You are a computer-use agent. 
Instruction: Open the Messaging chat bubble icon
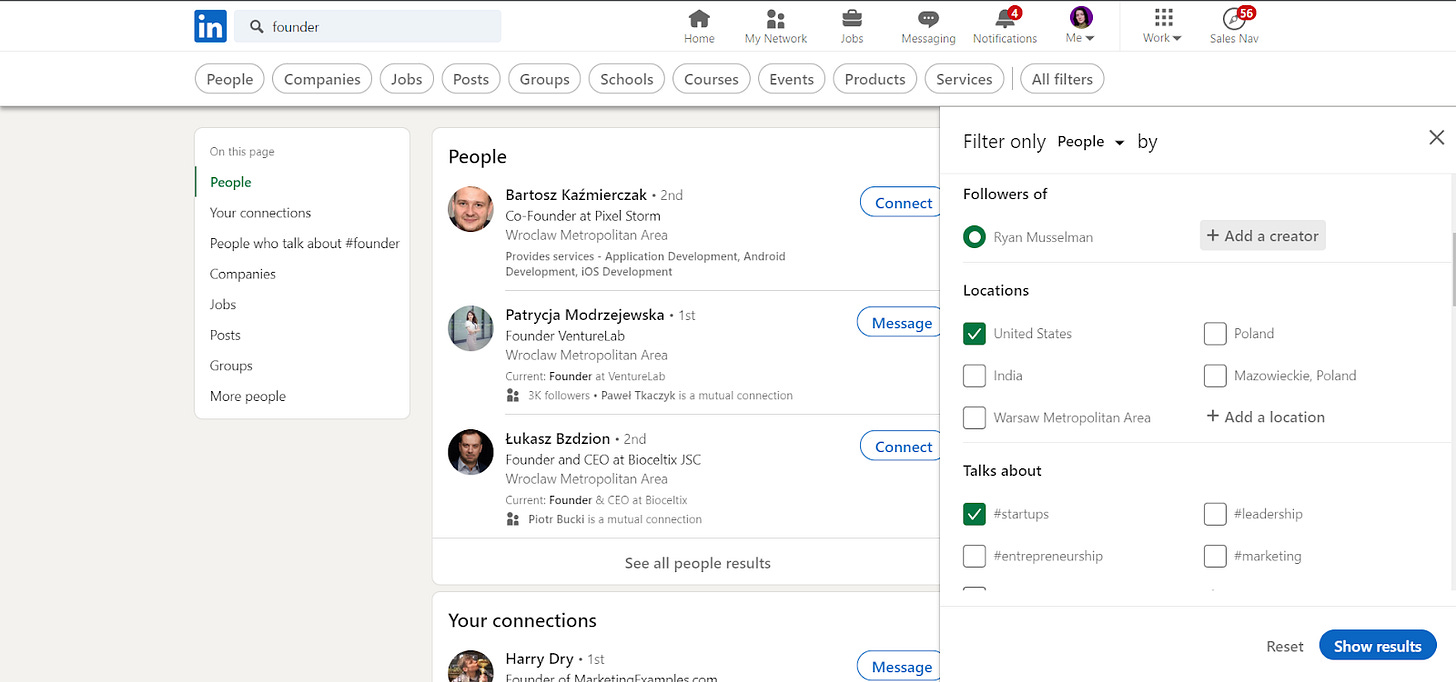pos(928,19)
